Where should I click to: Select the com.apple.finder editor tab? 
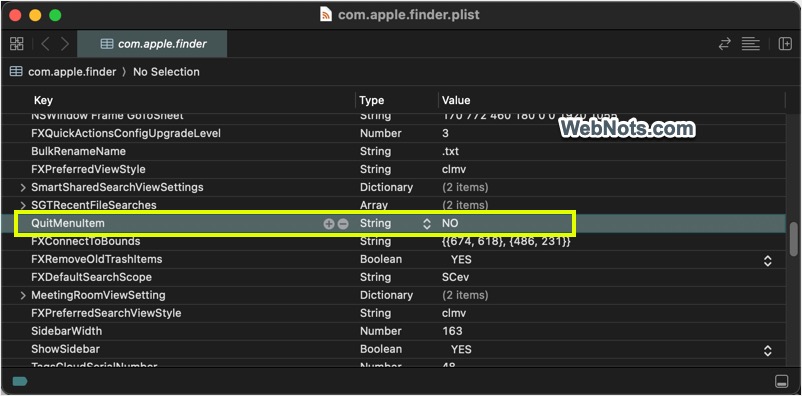[x=152, y=44]
